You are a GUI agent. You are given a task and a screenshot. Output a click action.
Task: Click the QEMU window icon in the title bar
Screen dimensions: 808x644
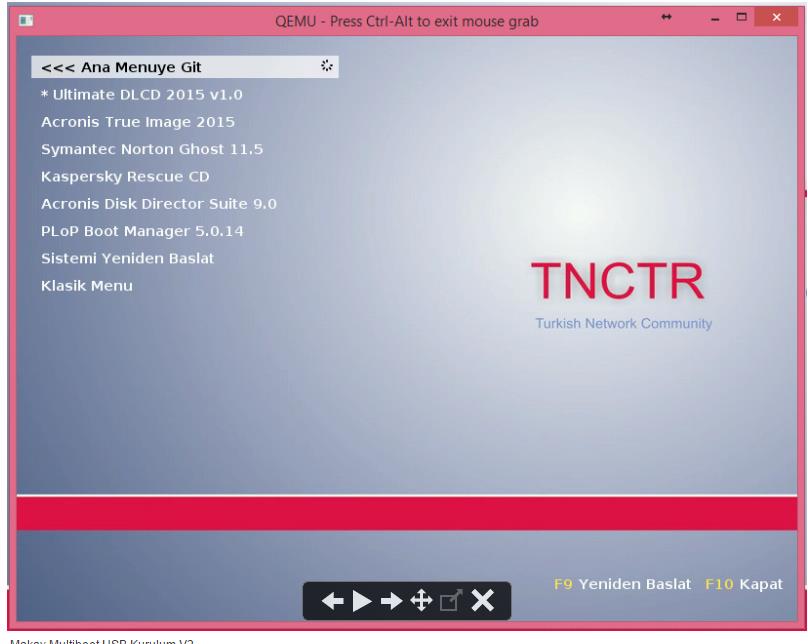coord(26,21)
